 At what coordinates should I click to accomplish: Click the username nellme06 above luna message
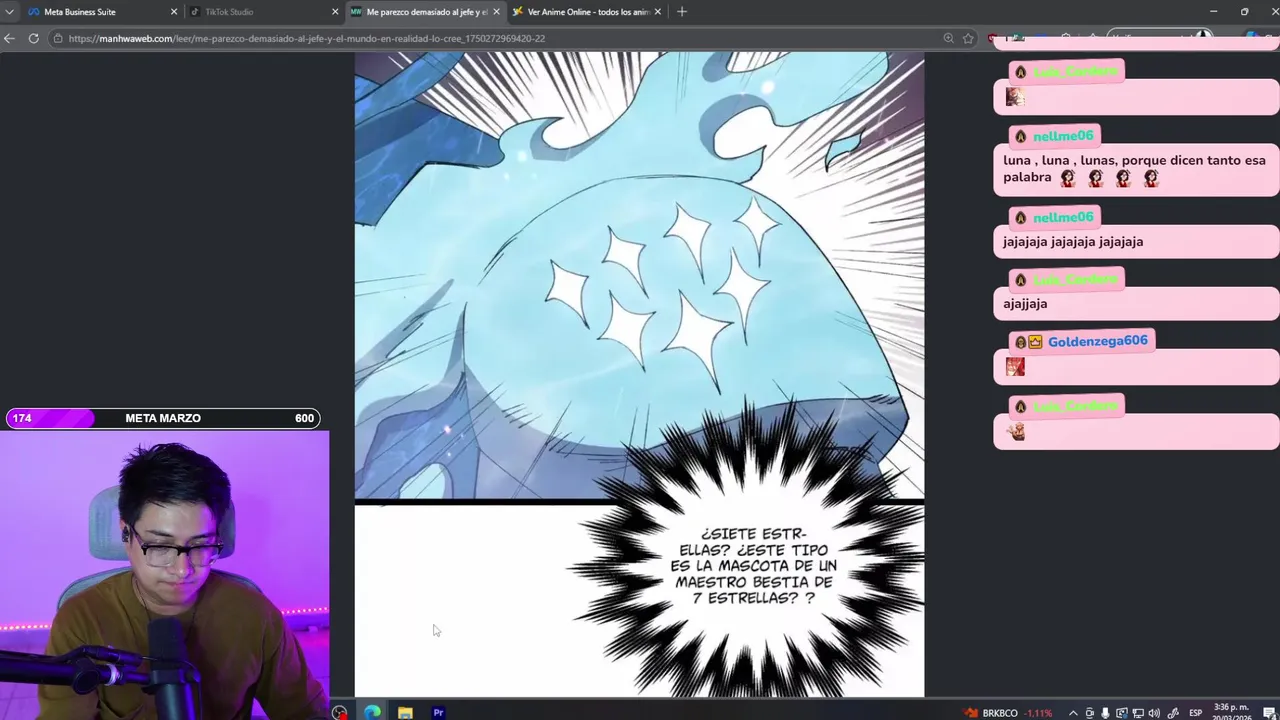(x=1063, y=136)
